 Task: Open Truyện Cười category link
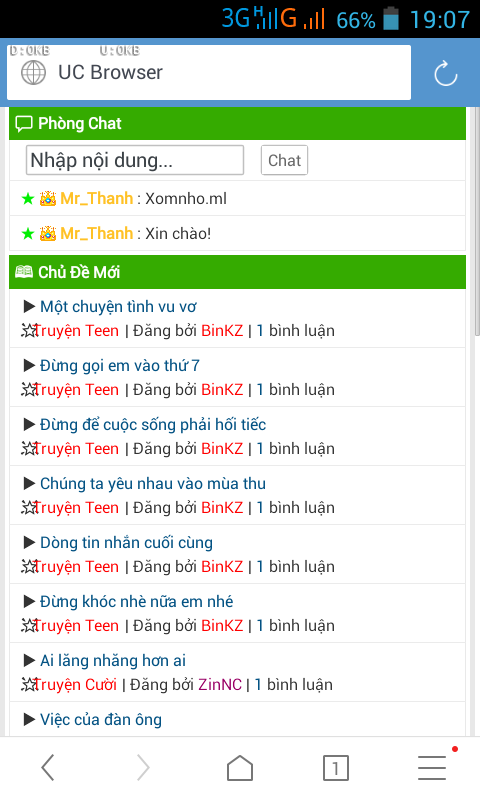point(75,685)
